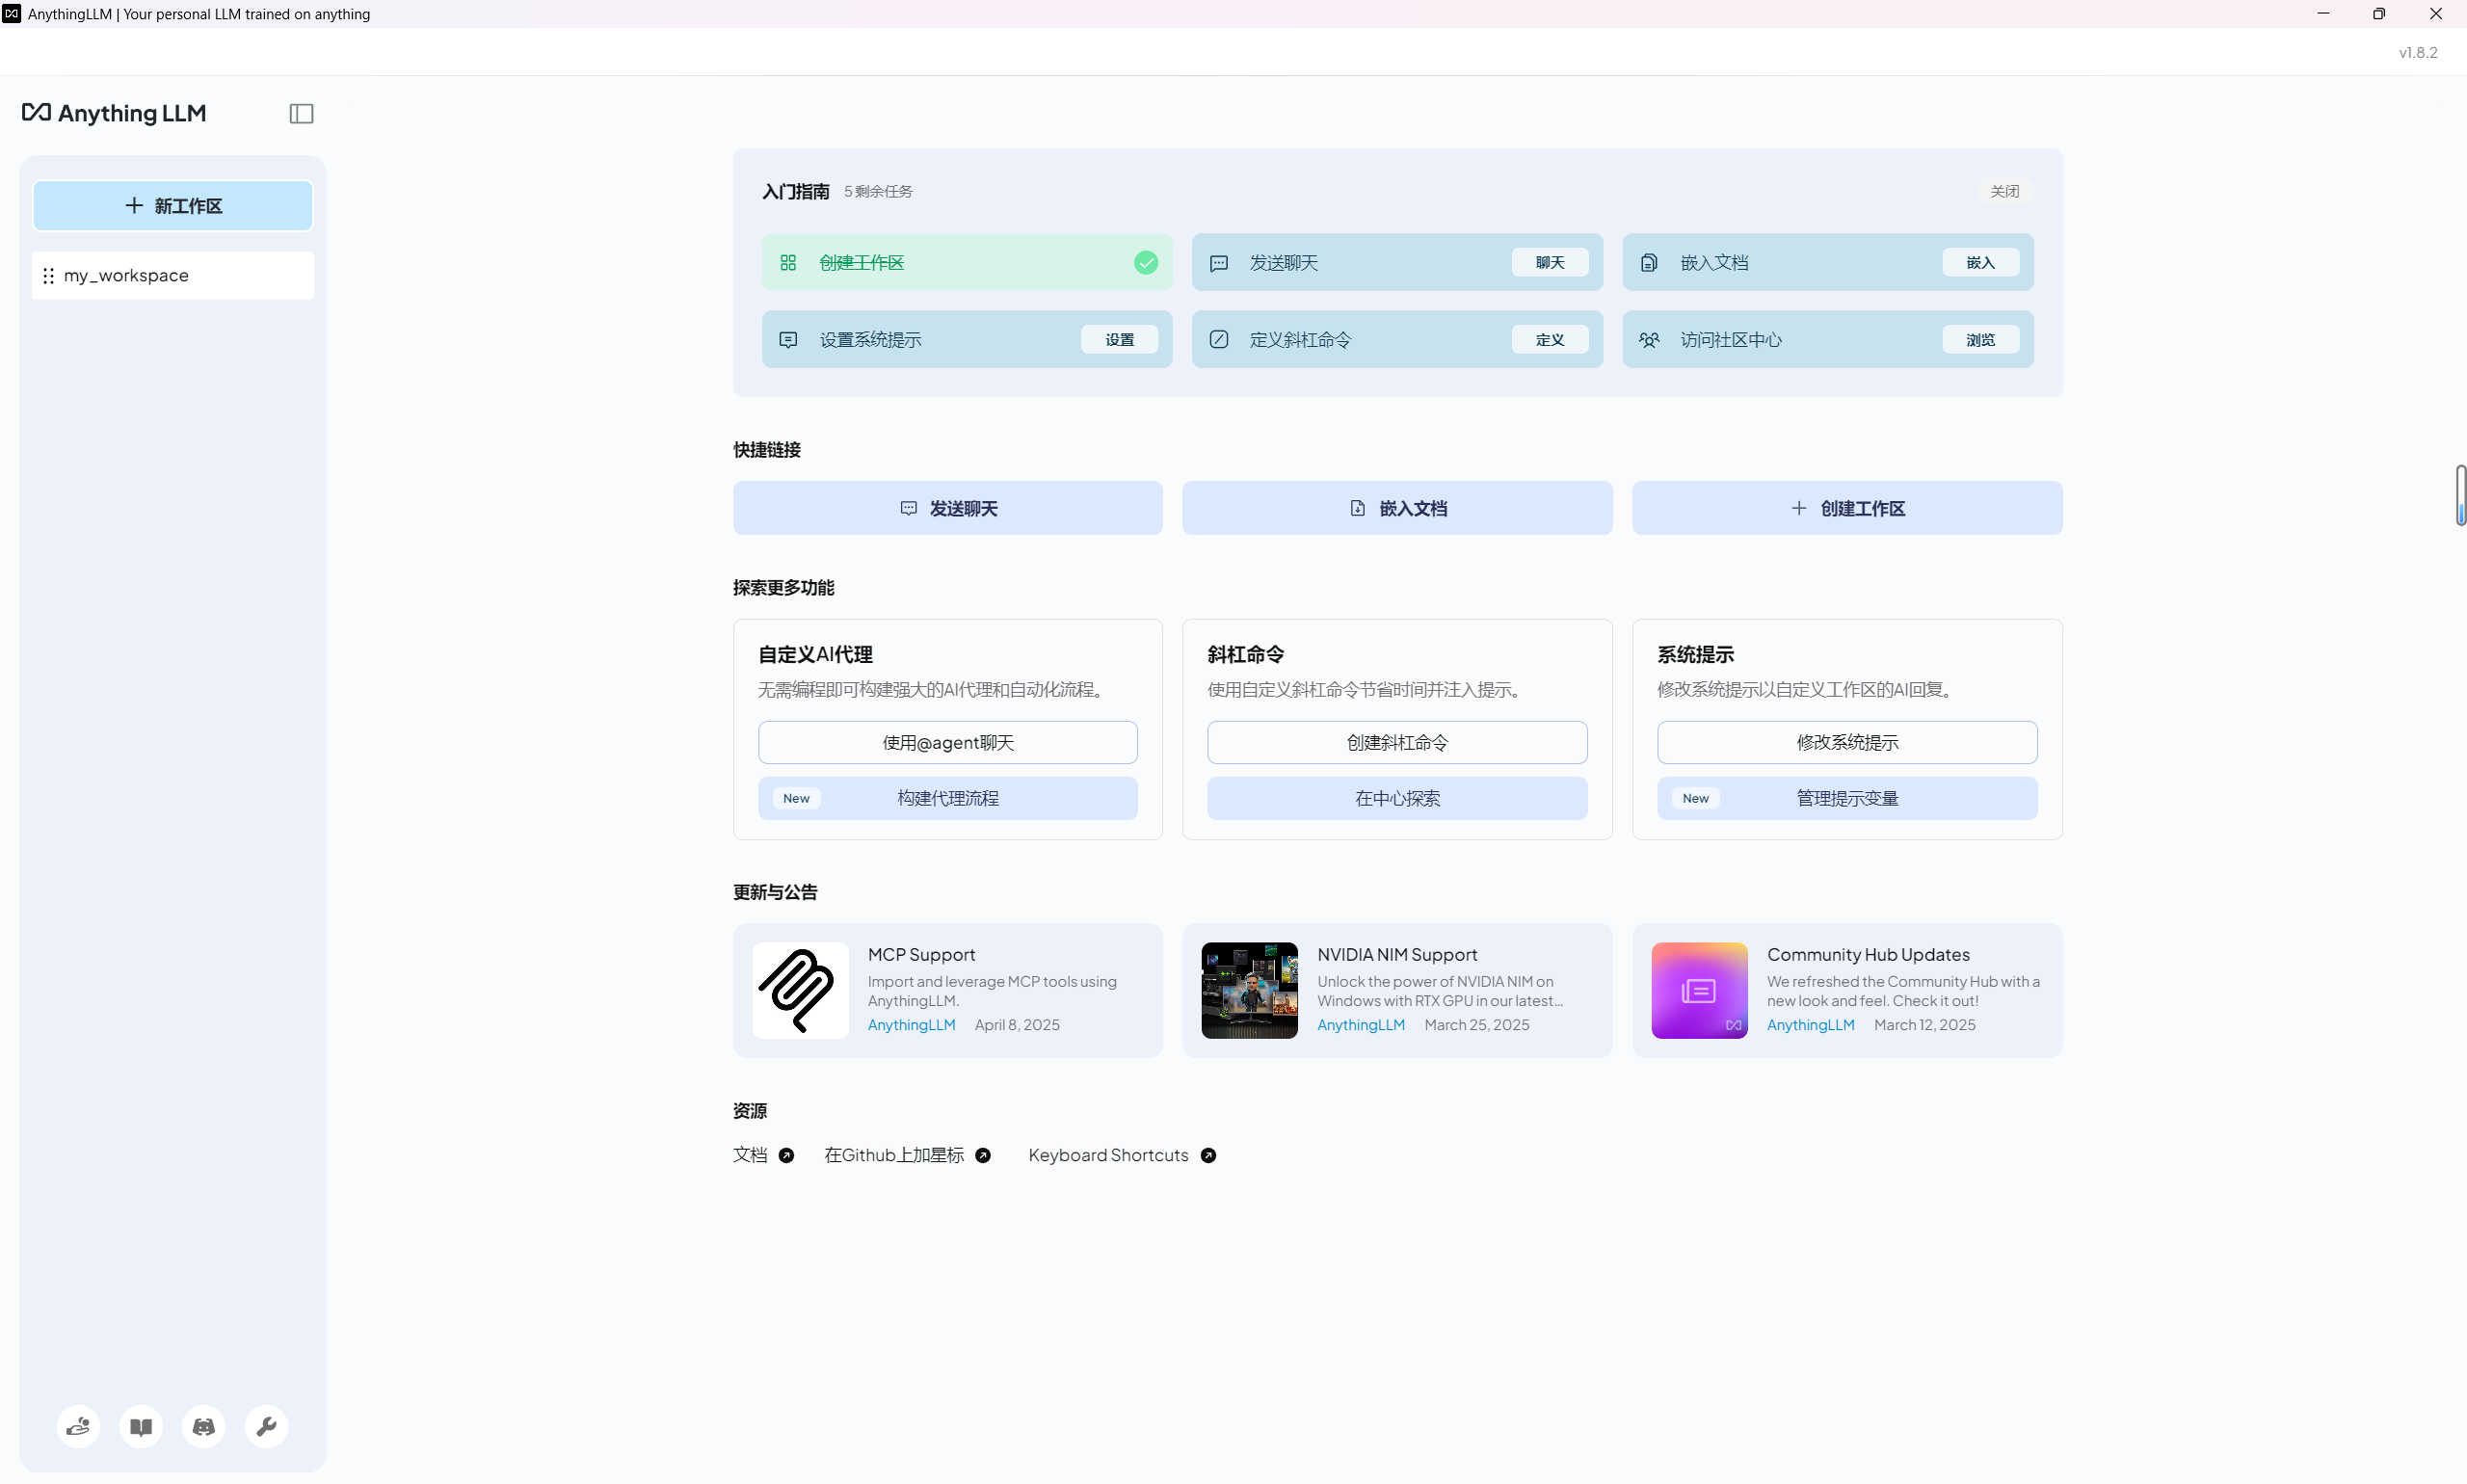Image resolution: width=2467 pixels, height=1484 pixels.
Task: Open the Keyboard Shortcuts link
Action: coord(1108,1156)
